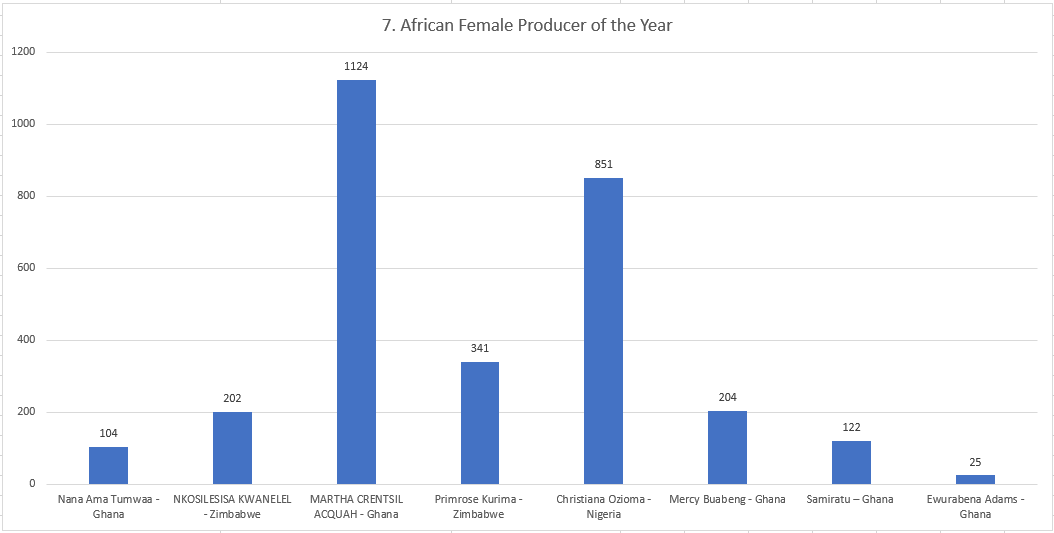Select the MARTHA CRENTSIL ACQUAH bar
The width and height of the screenshot is (1054, 533).
click(356, 282)
